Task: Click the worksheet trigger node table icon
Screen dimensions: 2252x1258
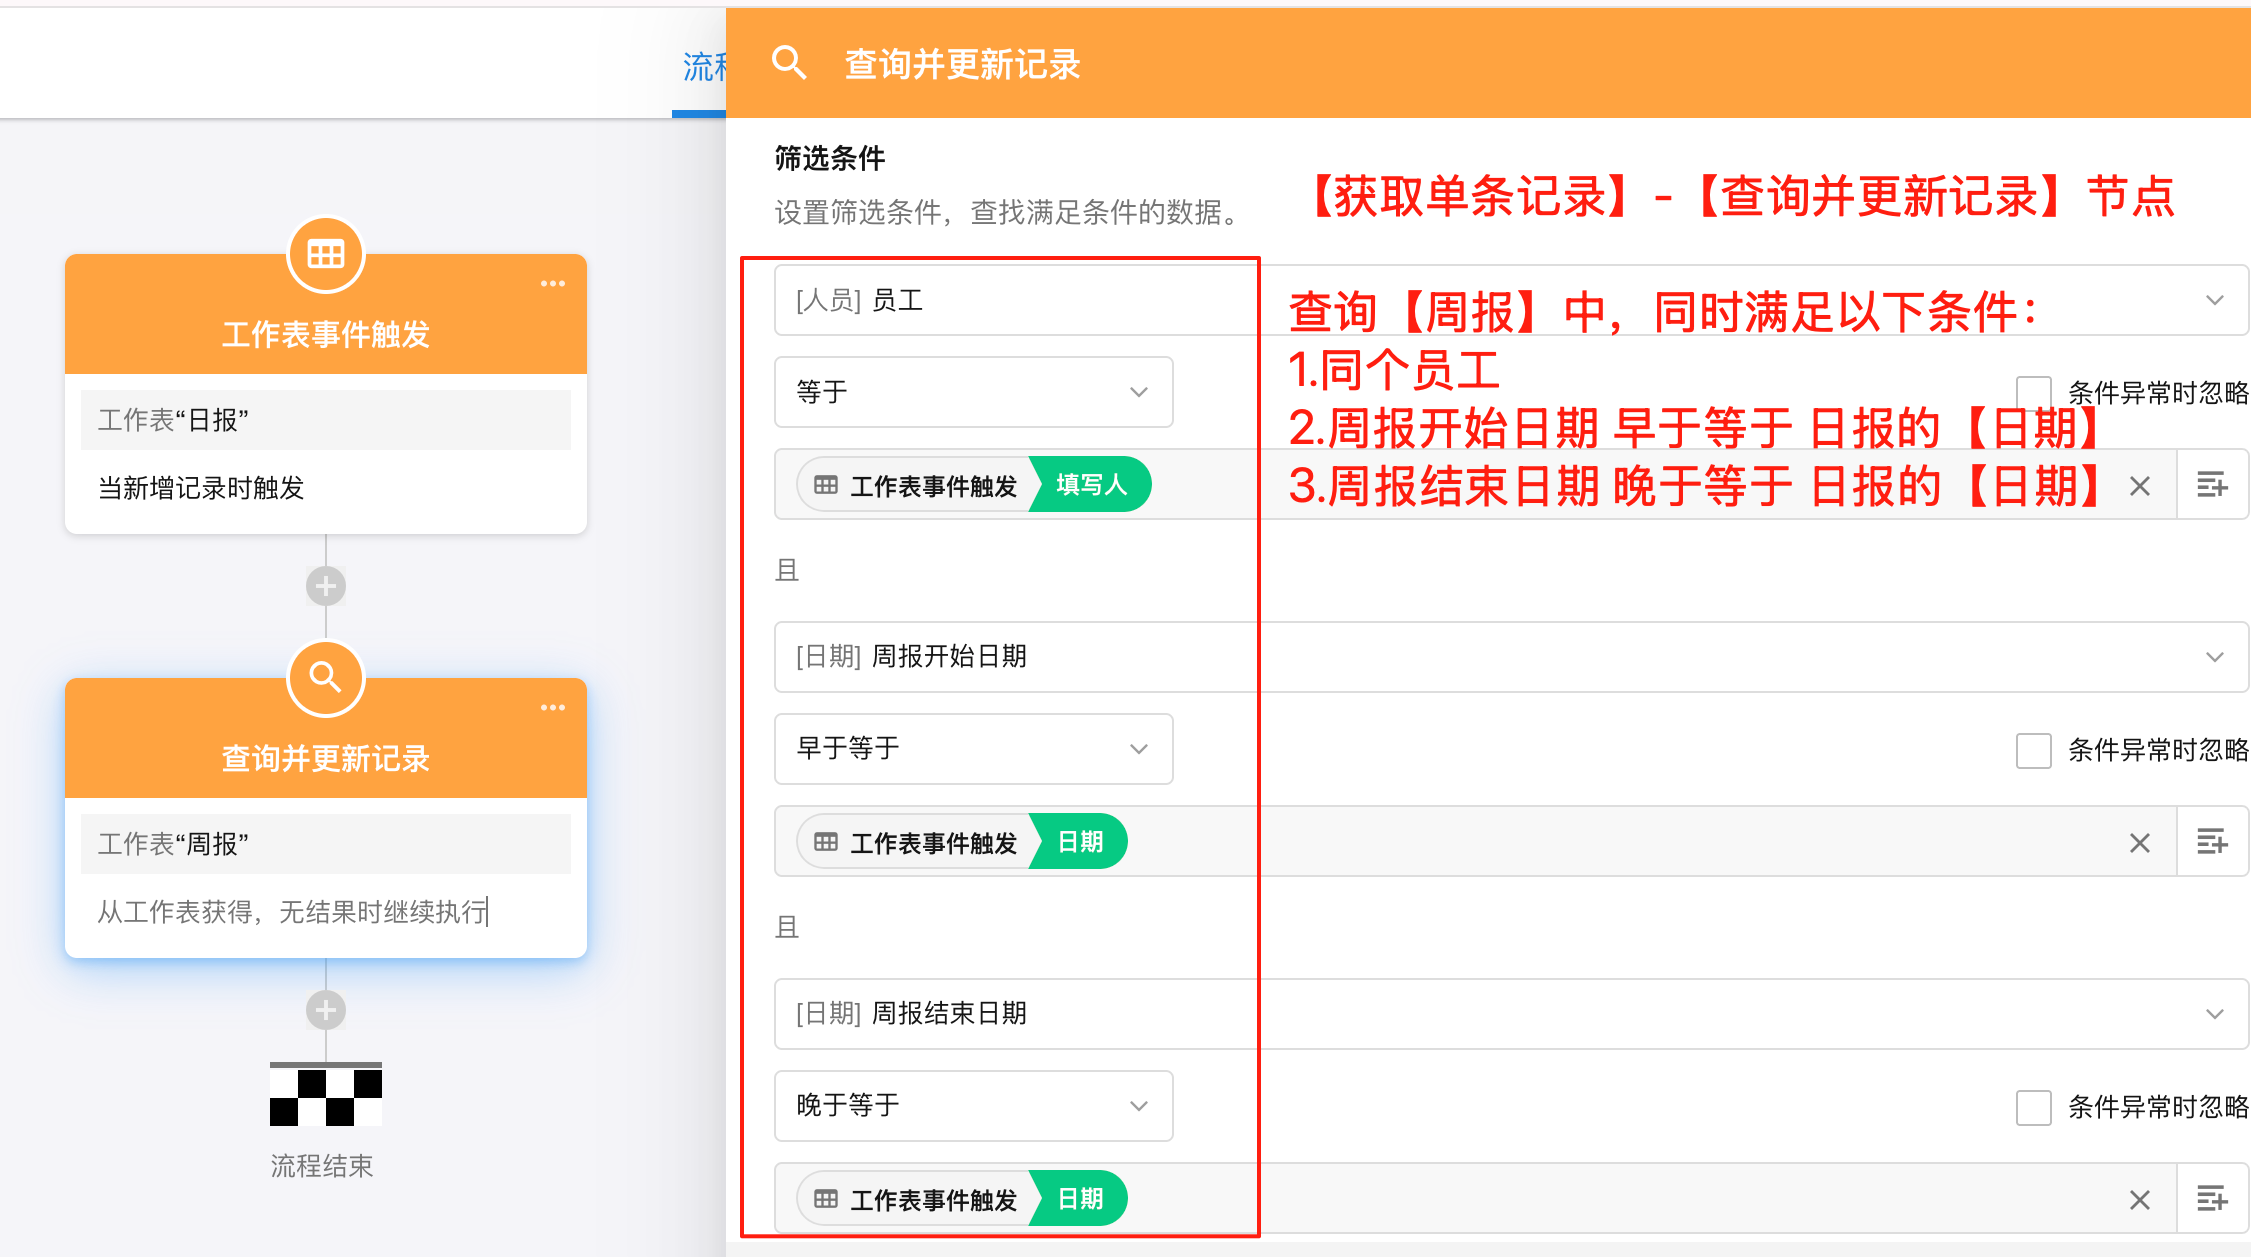Action: 325,255
